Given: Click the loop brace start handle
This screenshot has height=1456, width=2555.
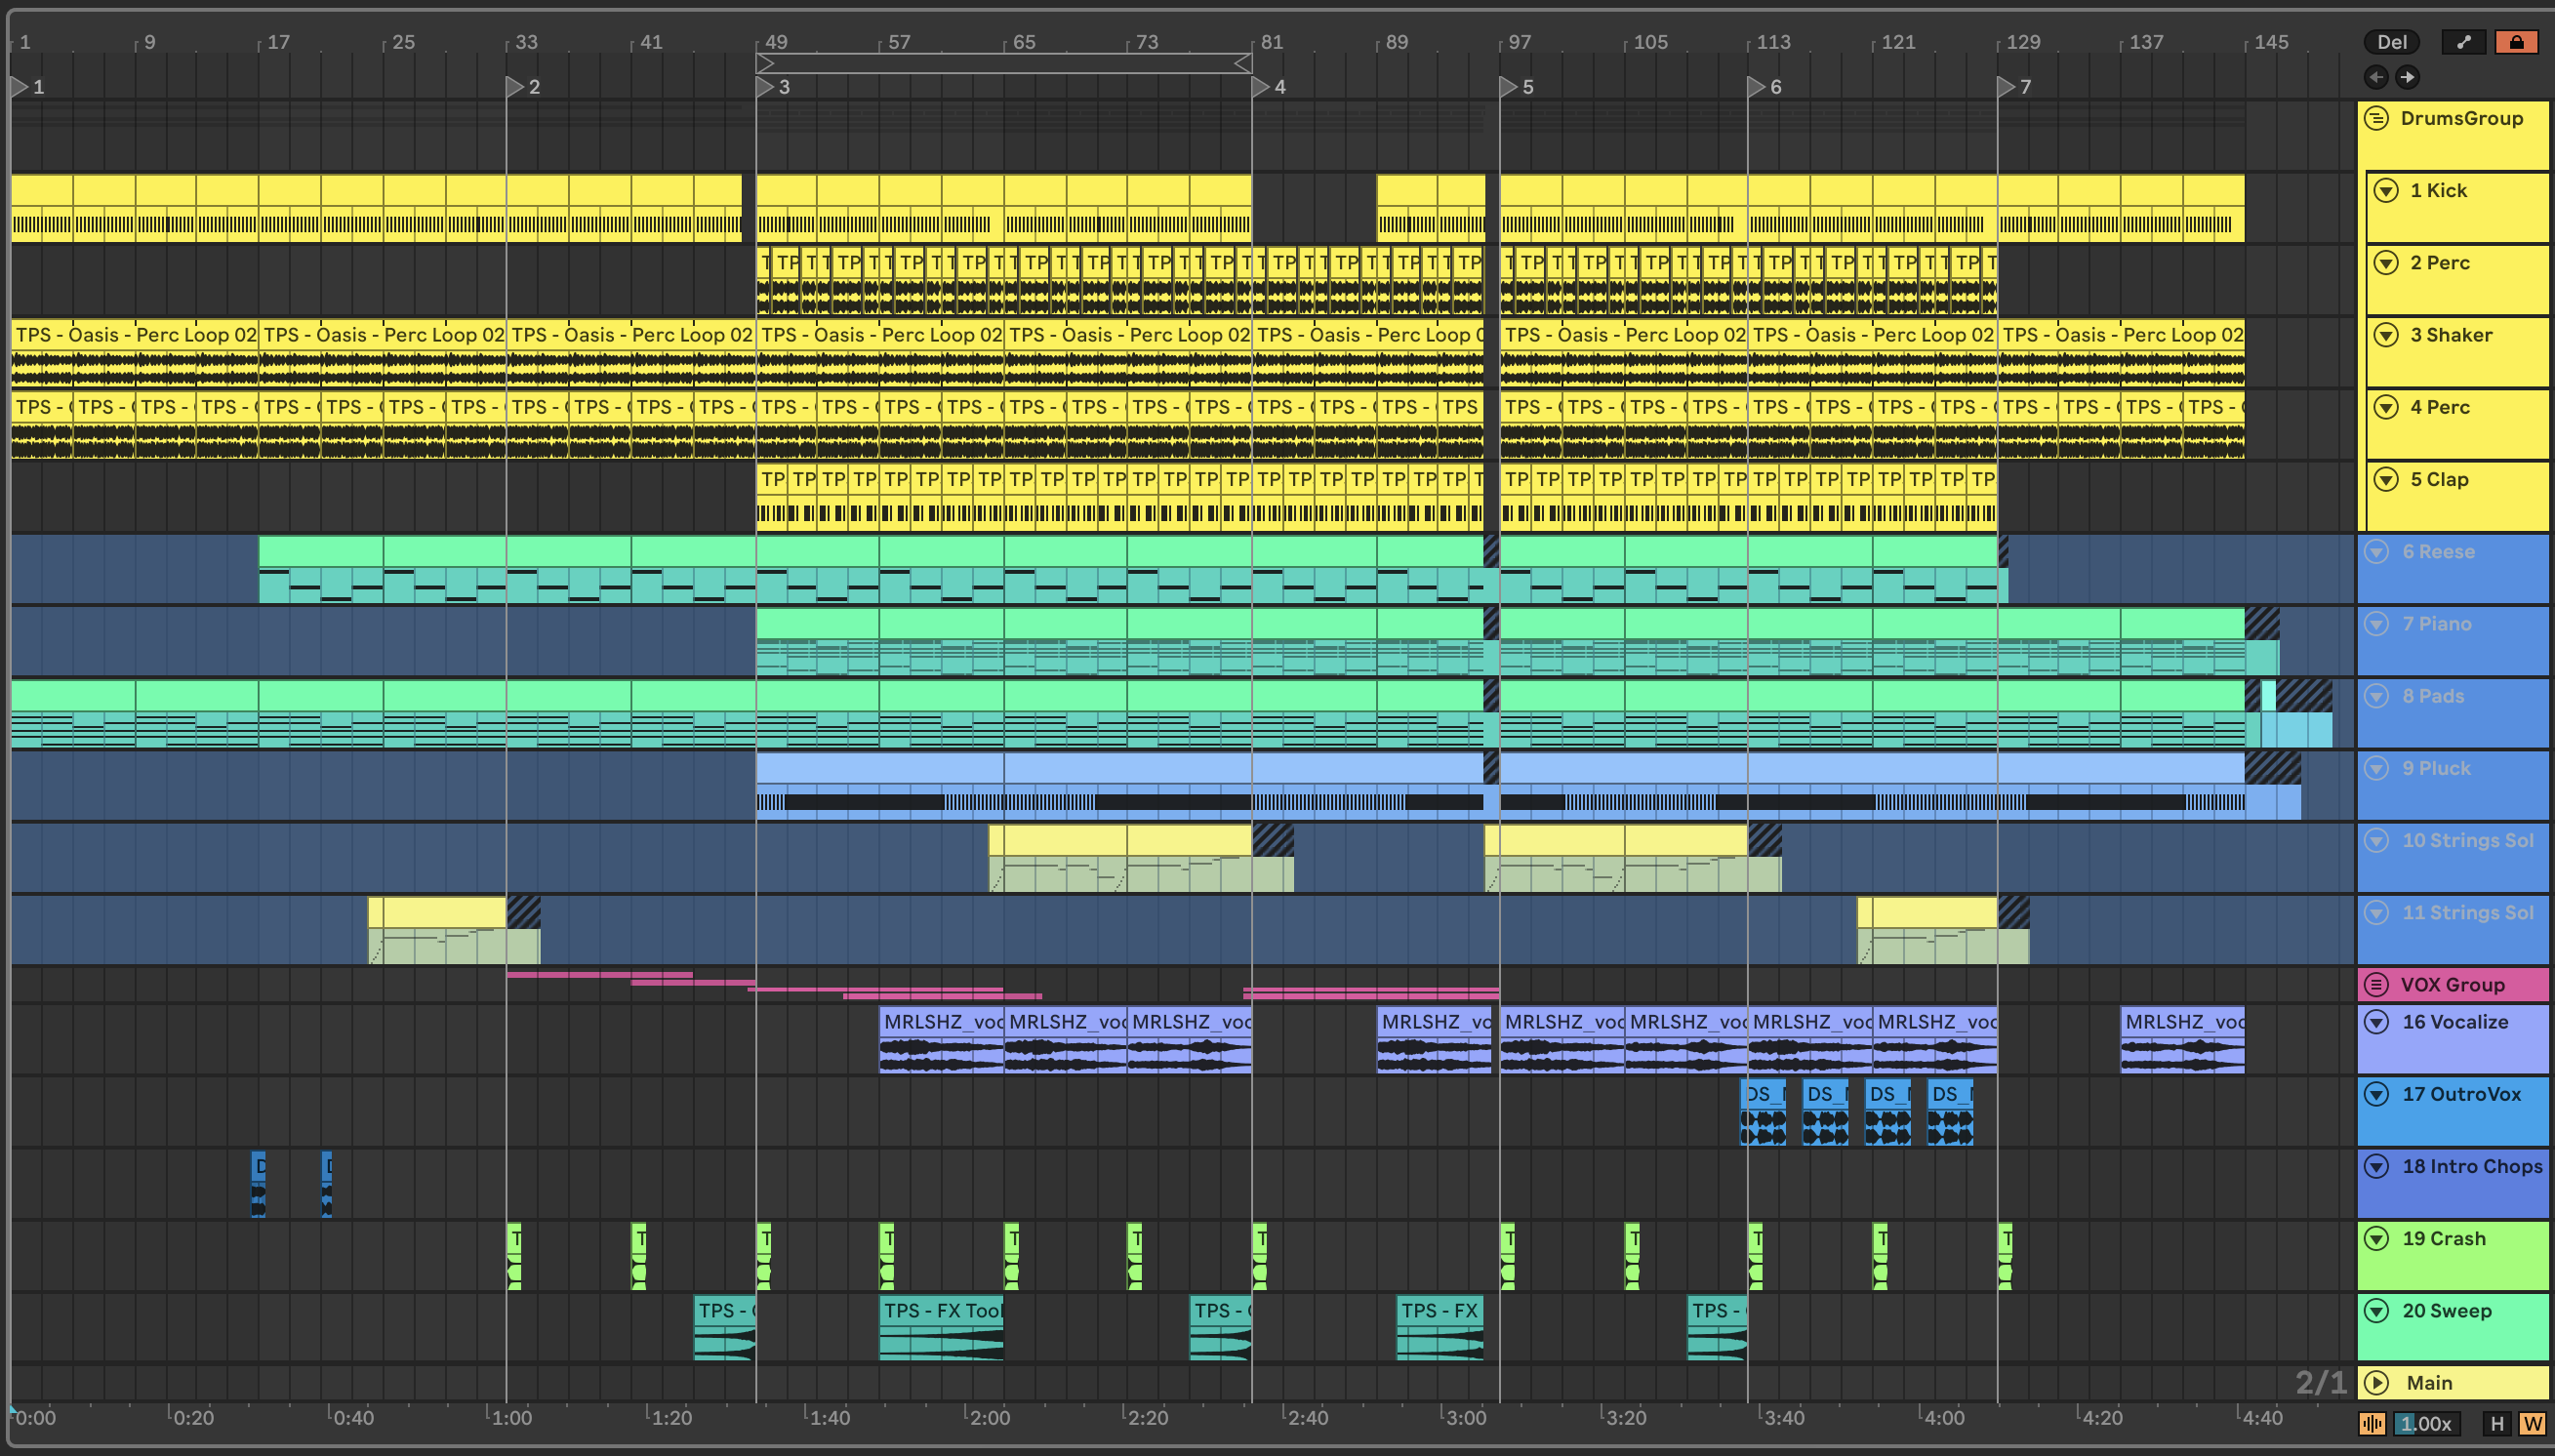Looking at the screenshot, I should (766, 64).
